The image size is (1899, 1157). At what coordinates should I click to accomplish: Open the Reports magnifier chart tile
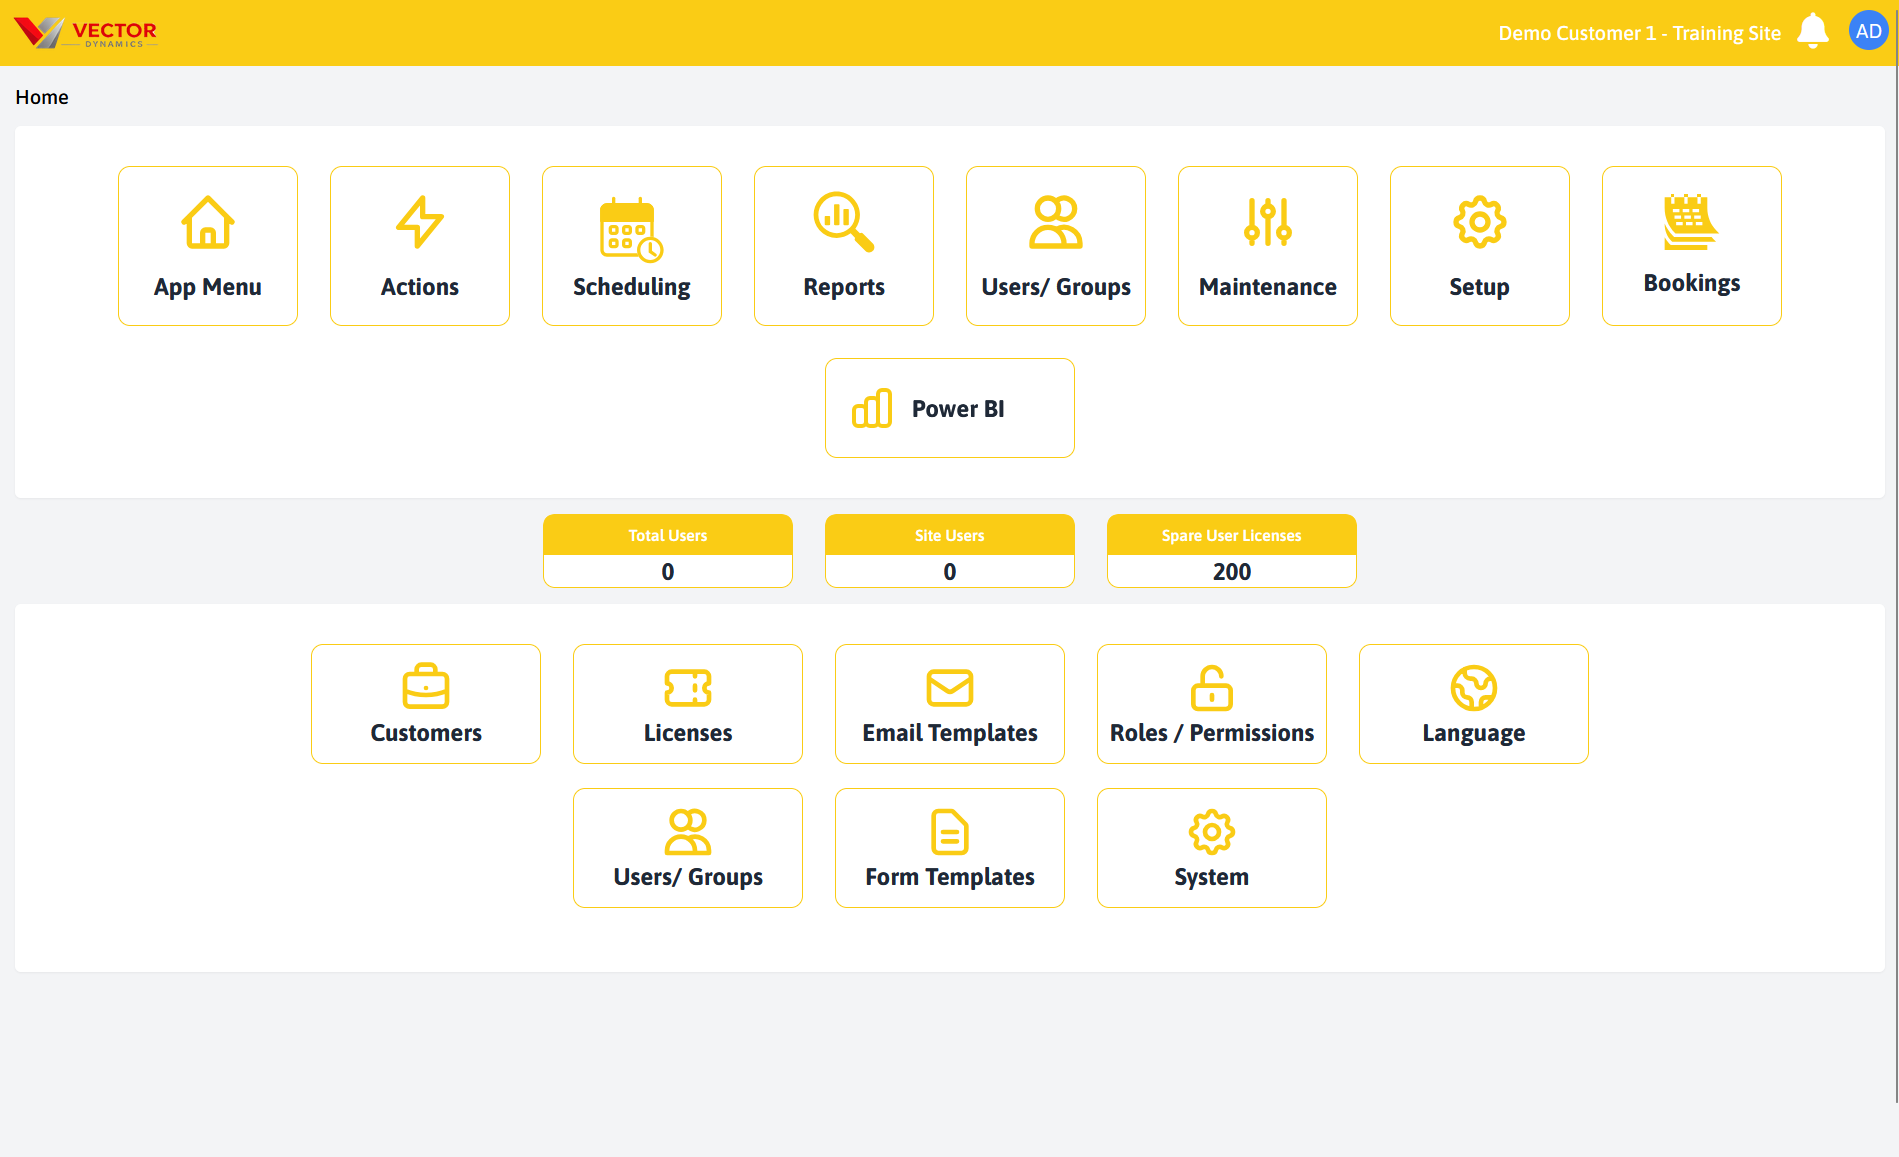pyautogui.click(x=844, y=246)
